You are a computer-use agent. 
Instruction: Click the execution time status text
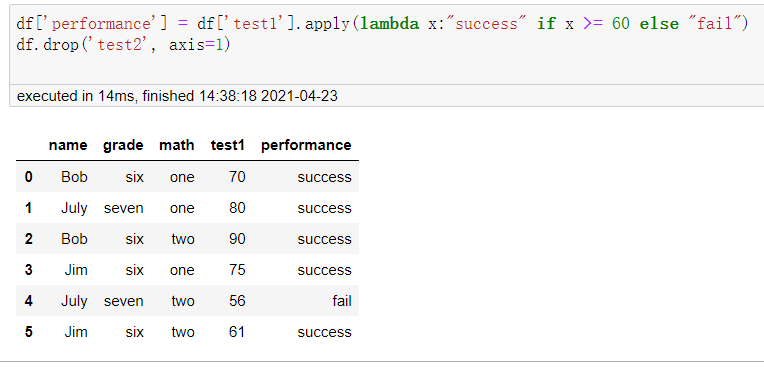(177, 96)
